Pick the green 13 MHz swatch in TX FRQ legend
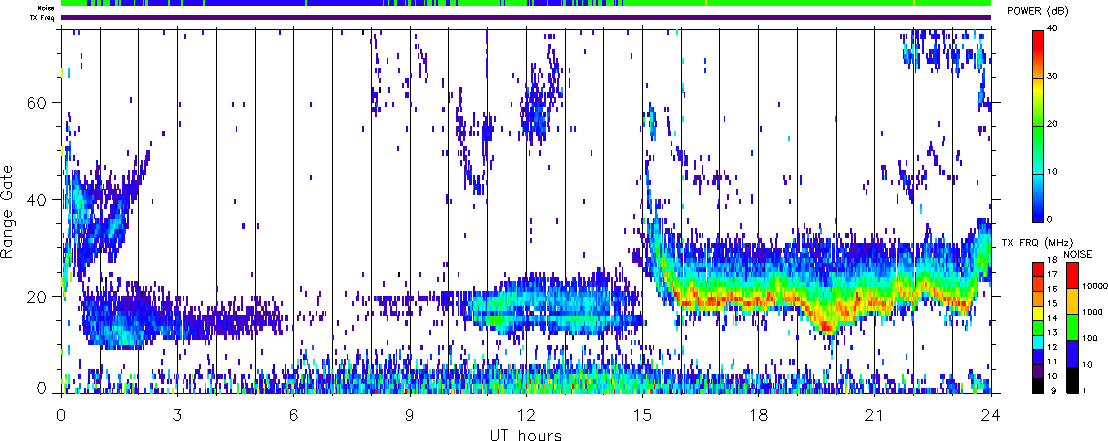1108x441 pixels. coord(1038,328)
